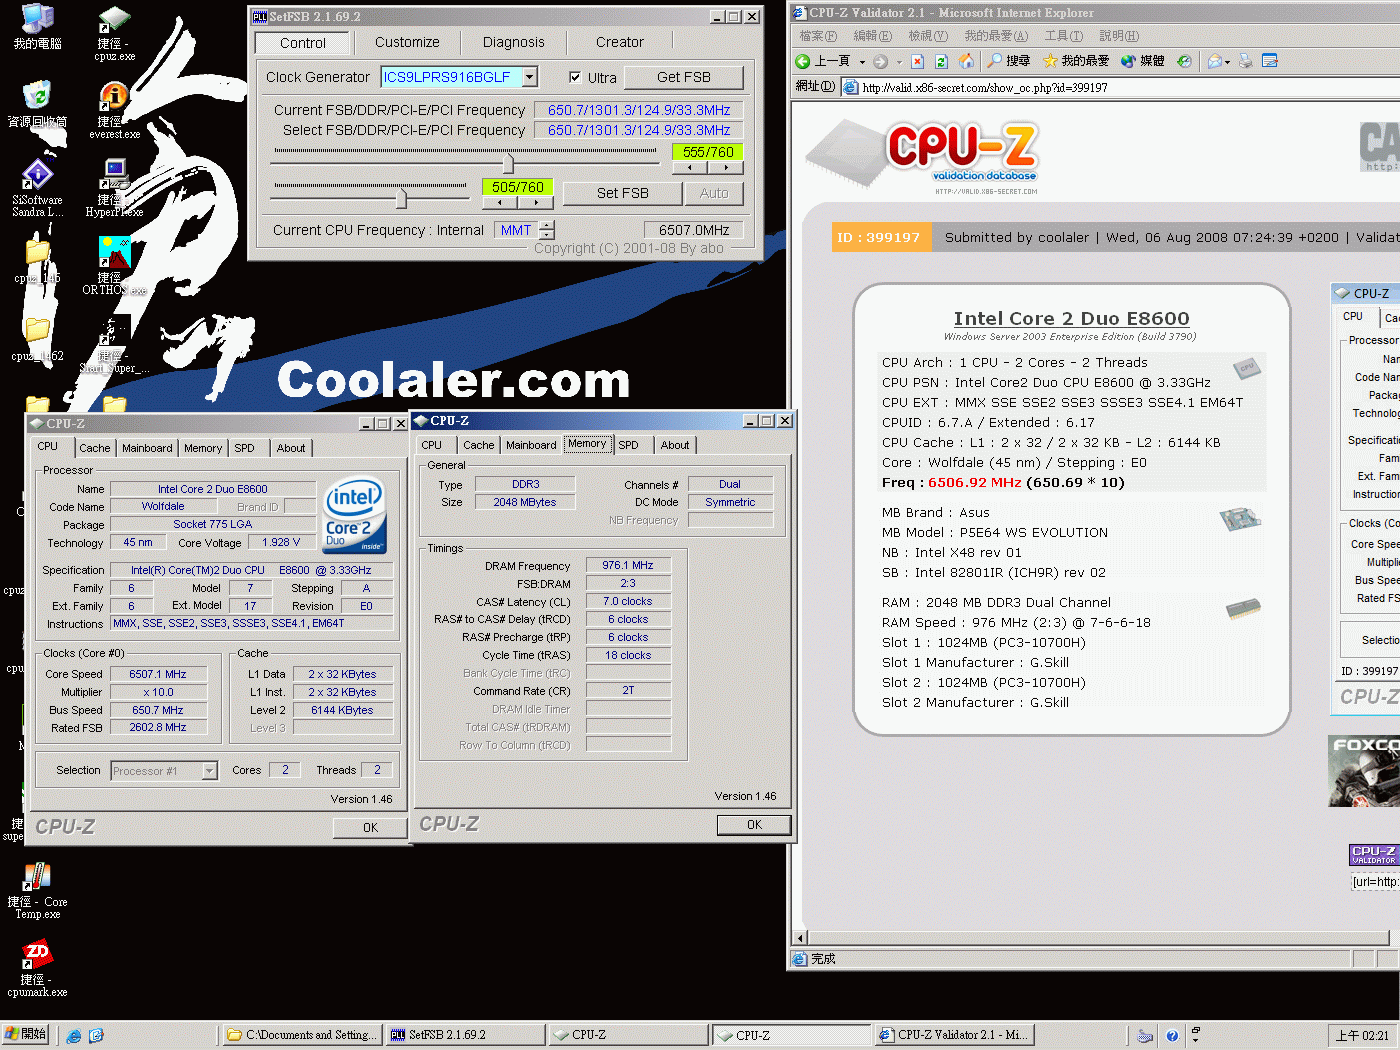Click left arrow under 505/760 slider value

point(499,203)
